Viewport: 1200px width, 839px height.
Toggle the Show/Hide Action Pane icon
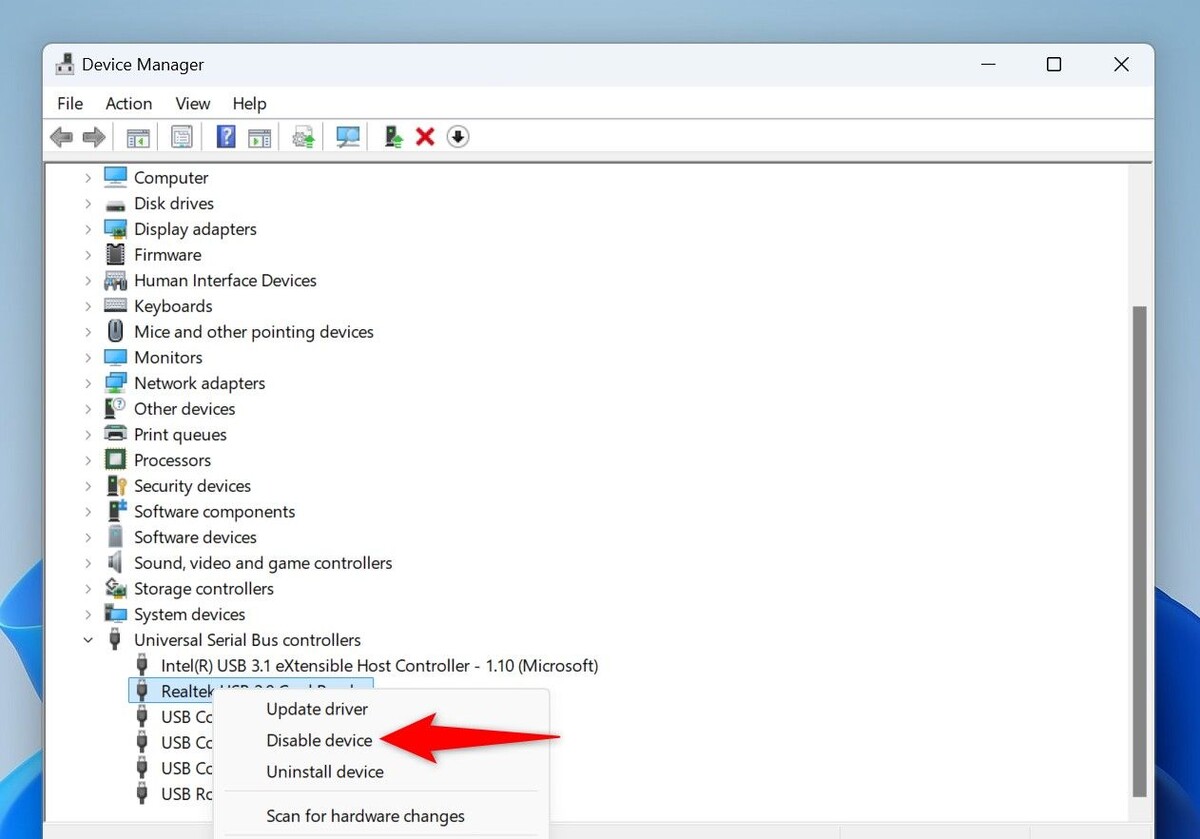pos(259,137)
